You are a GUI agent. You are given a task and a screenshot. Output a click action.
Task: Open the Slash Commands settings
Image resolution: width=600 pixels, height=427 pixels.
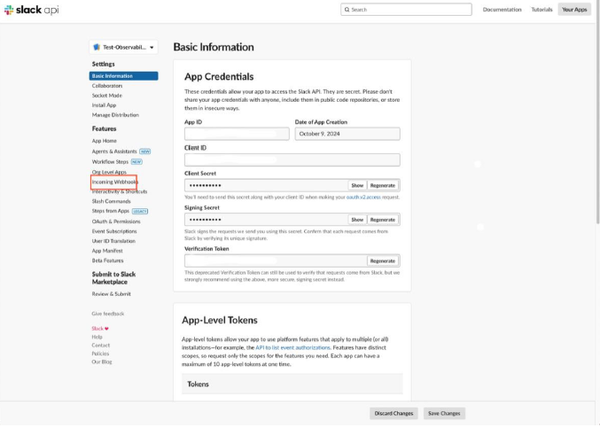111,201
